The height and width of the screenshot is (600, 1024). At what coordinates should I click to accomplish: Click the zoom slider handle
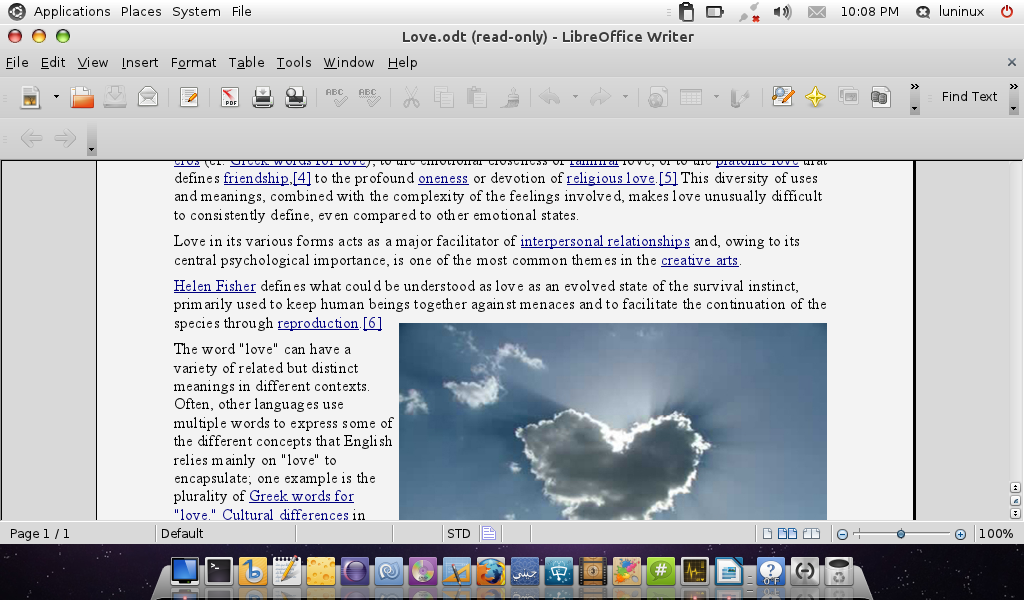click(901, 534)
